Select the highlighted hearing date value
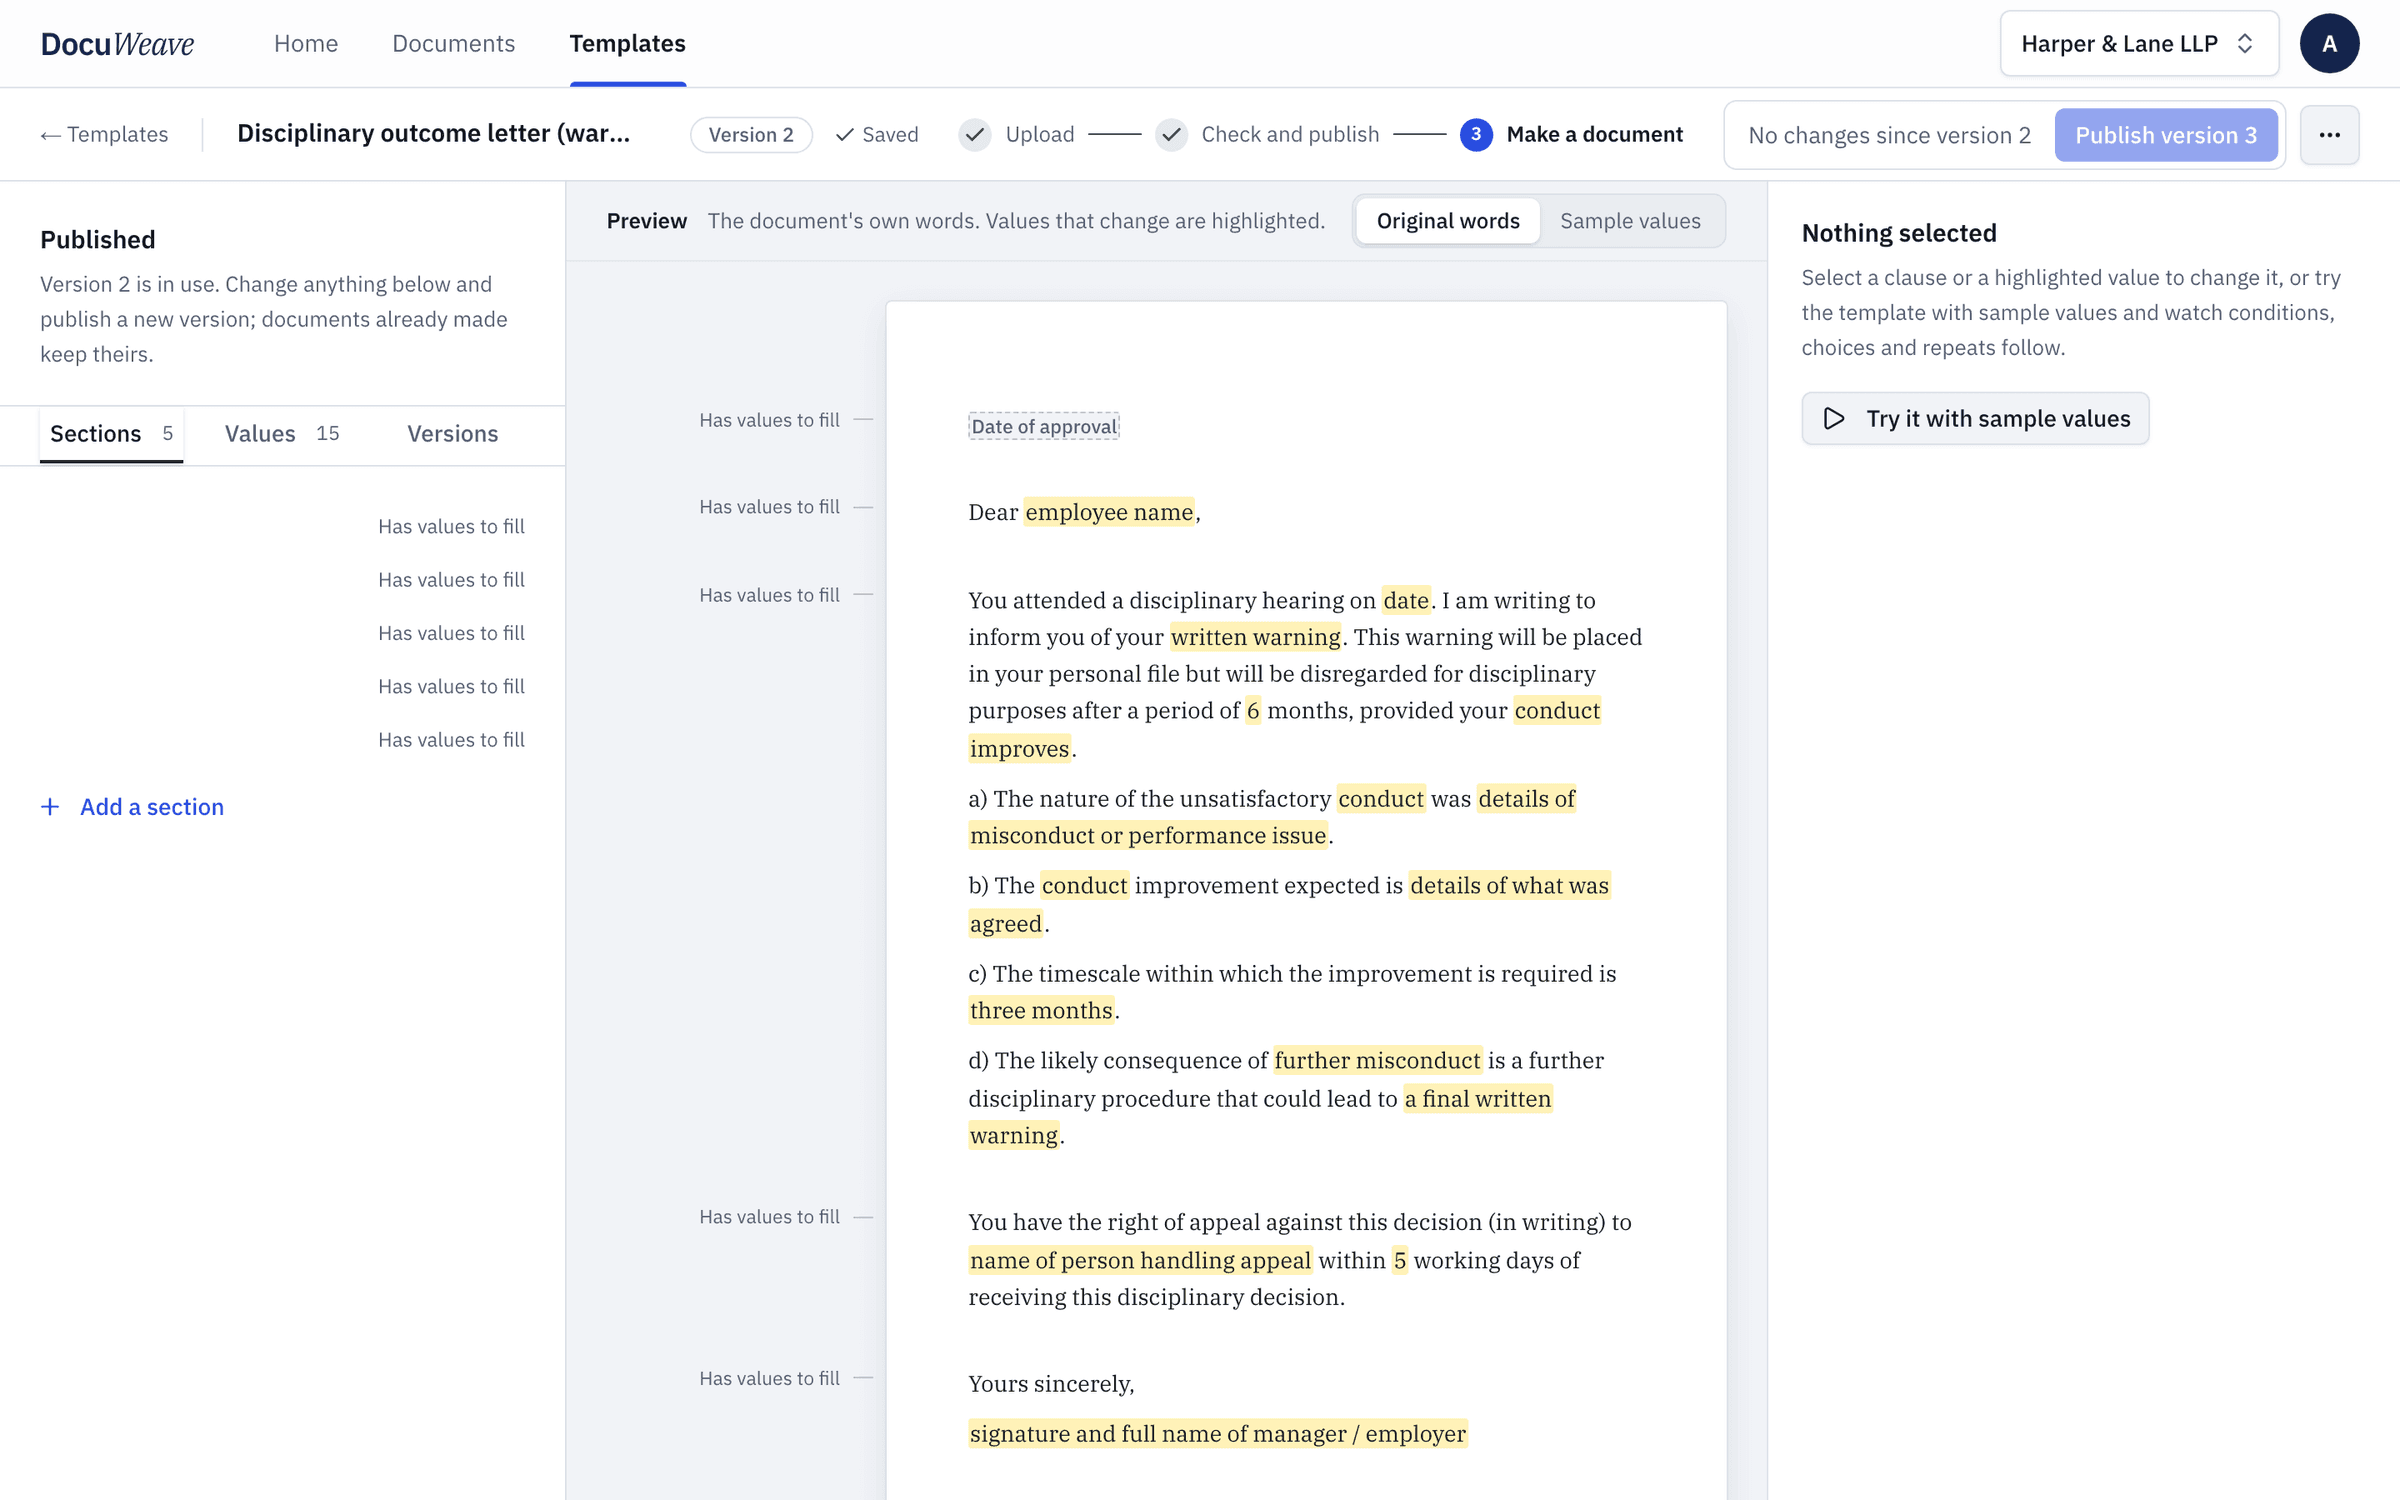Viewport: 2400px width, 1500px height. pyautogui.click(x=1405, y=601)
